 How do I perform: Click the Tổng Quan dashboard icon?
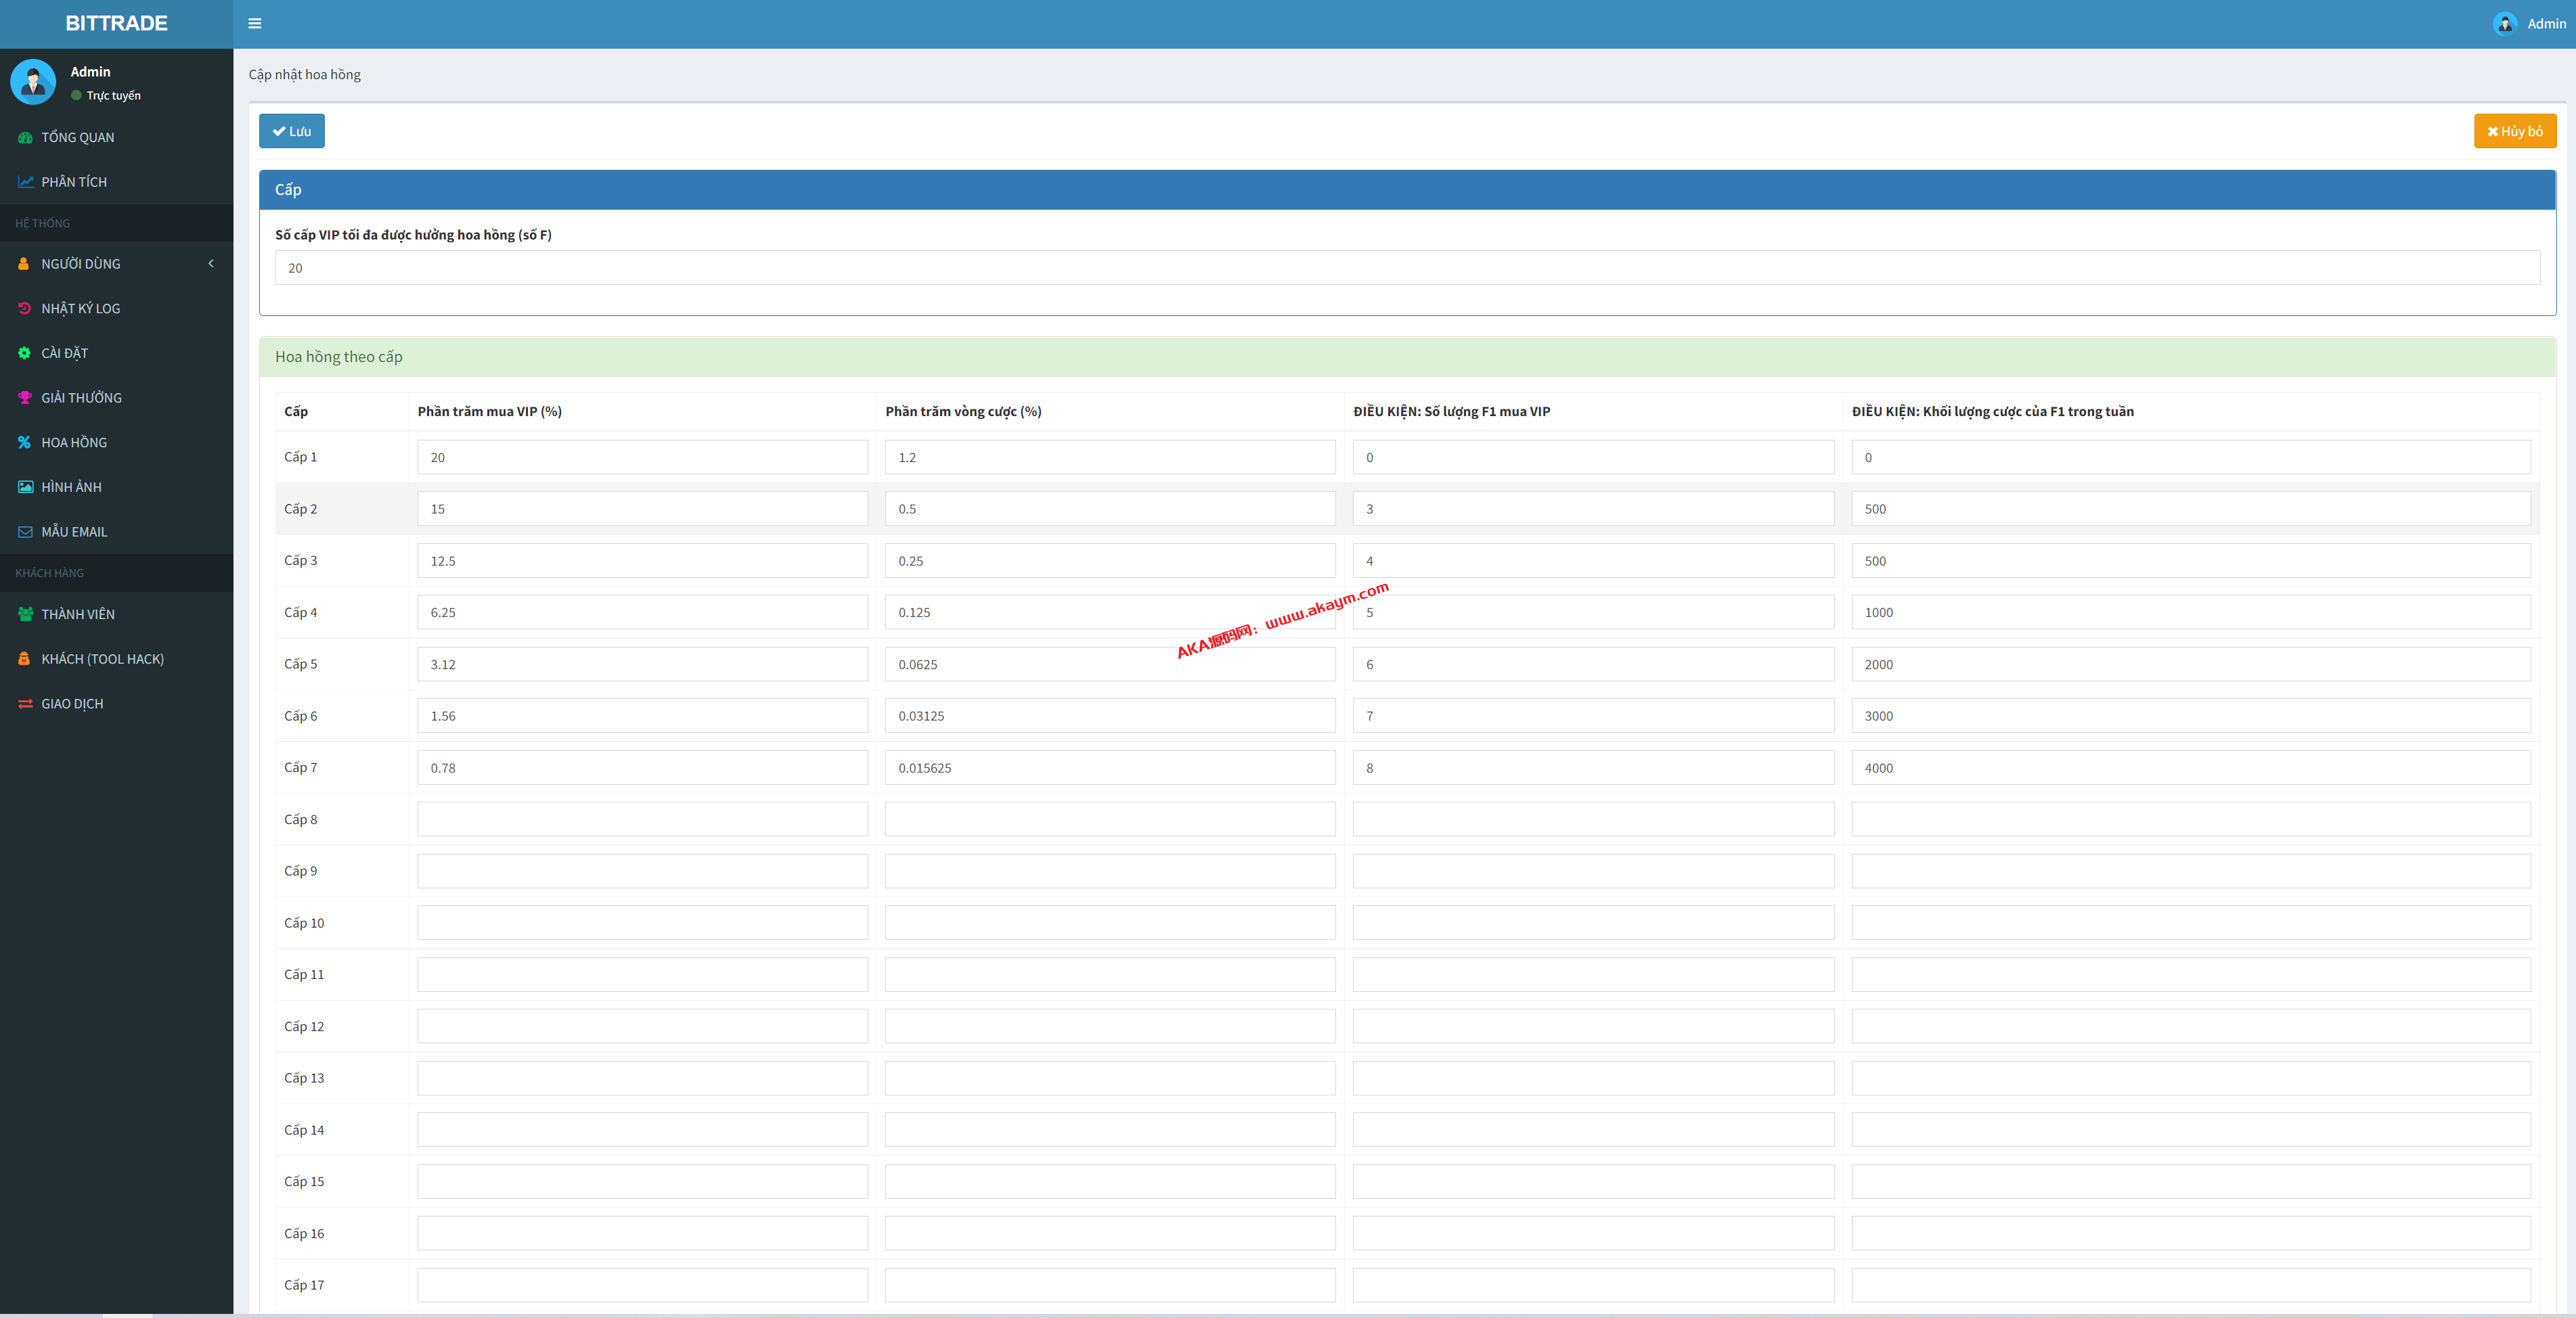(x=25, y=137)
